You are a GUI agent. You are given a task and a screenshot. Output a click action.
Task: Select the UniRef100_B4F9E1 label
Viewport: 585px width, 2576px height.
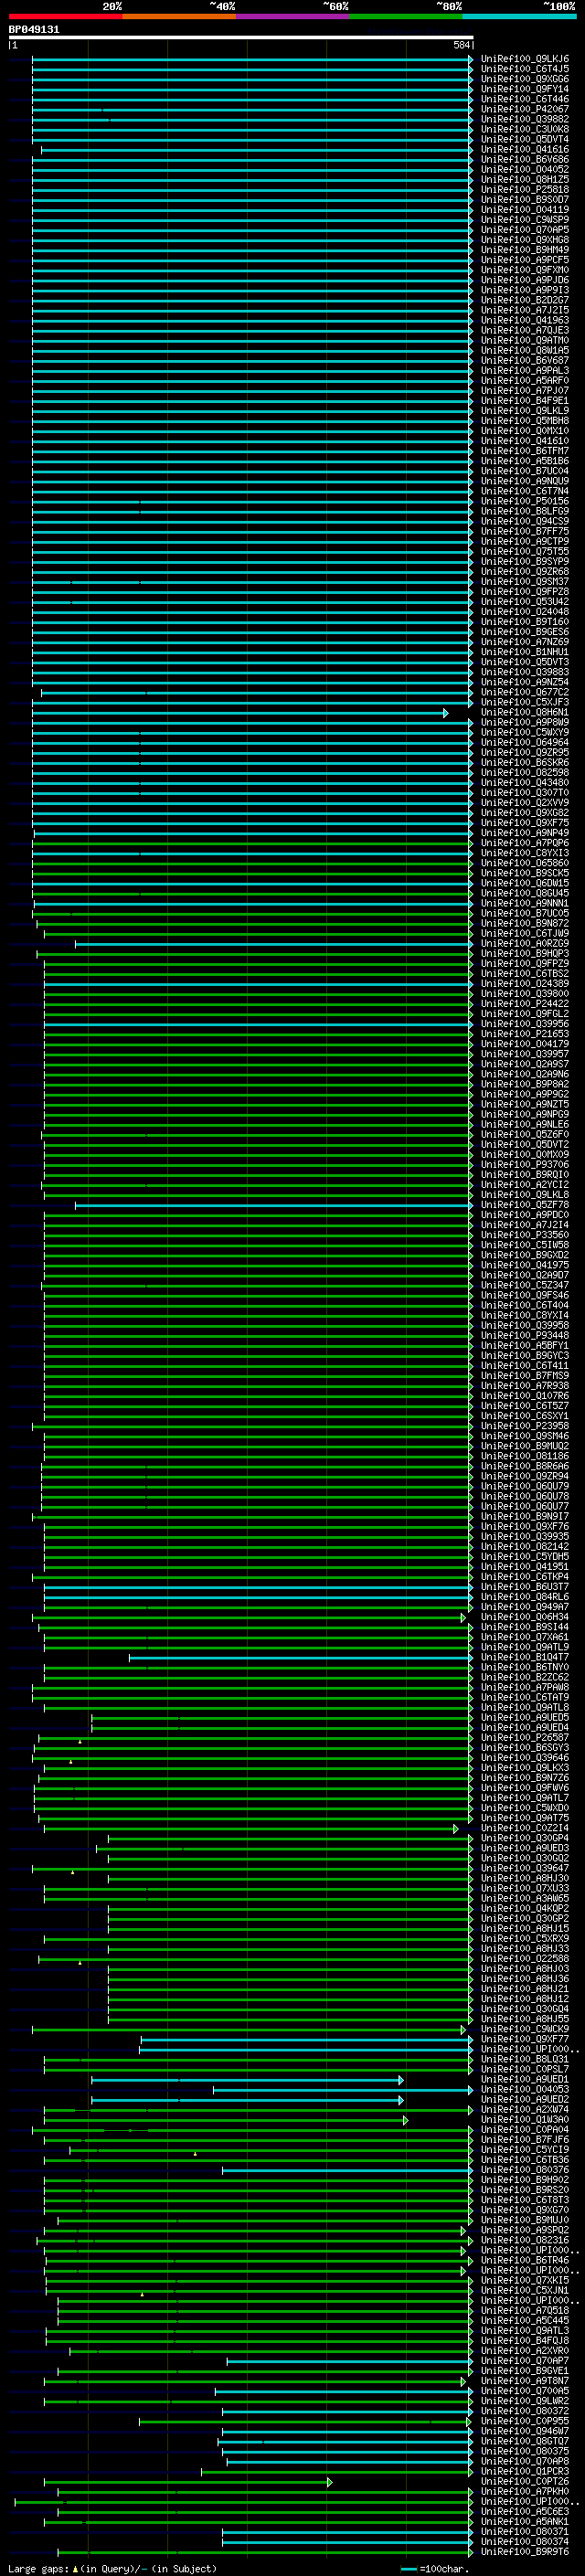tap(524, 401)
